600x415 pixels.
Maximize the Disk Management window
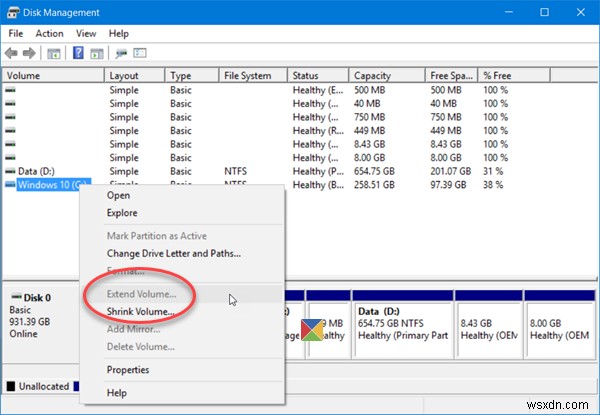(x=545, y=12)
